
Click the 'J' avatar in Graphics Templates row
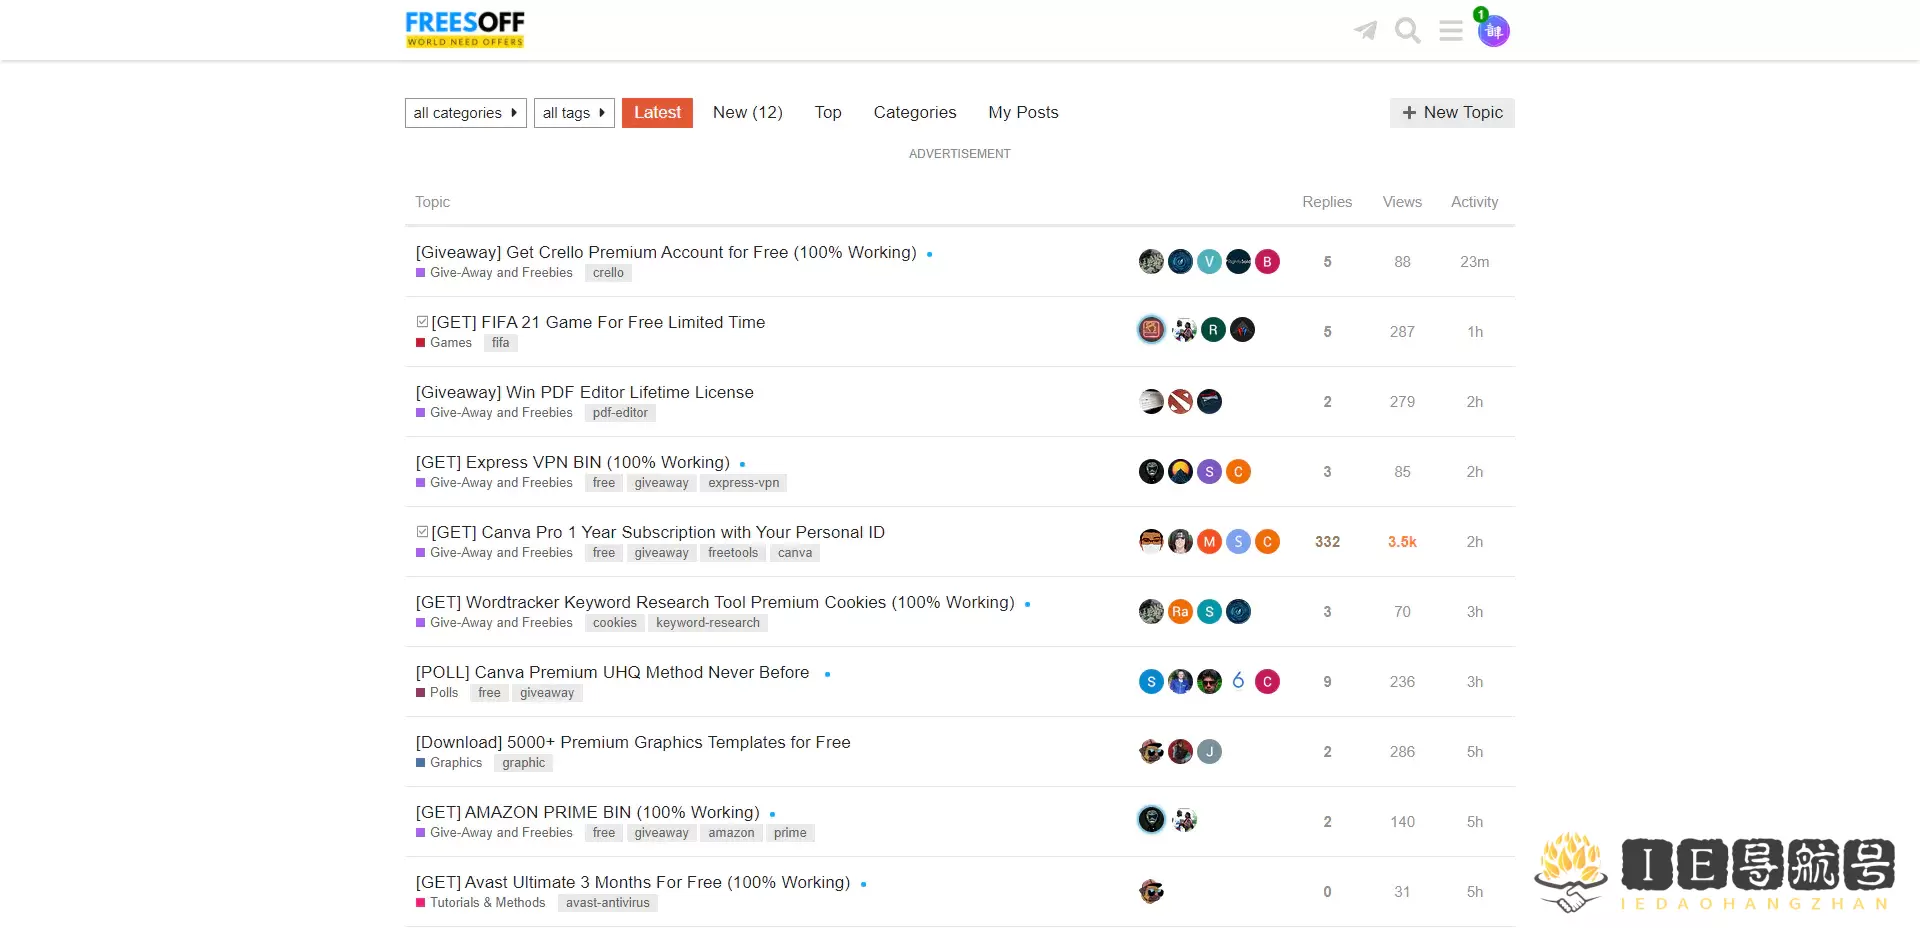pos(1209,752)
